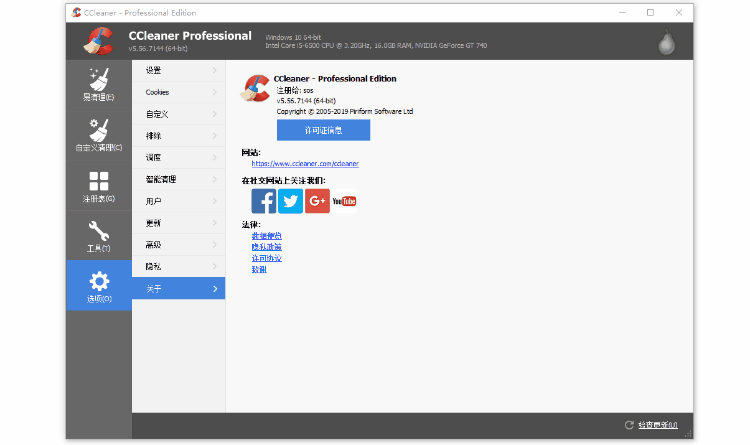Open the Custom Clean (自定义清理) sidebar section
This screenshot has height=445, width=750.
99,136
